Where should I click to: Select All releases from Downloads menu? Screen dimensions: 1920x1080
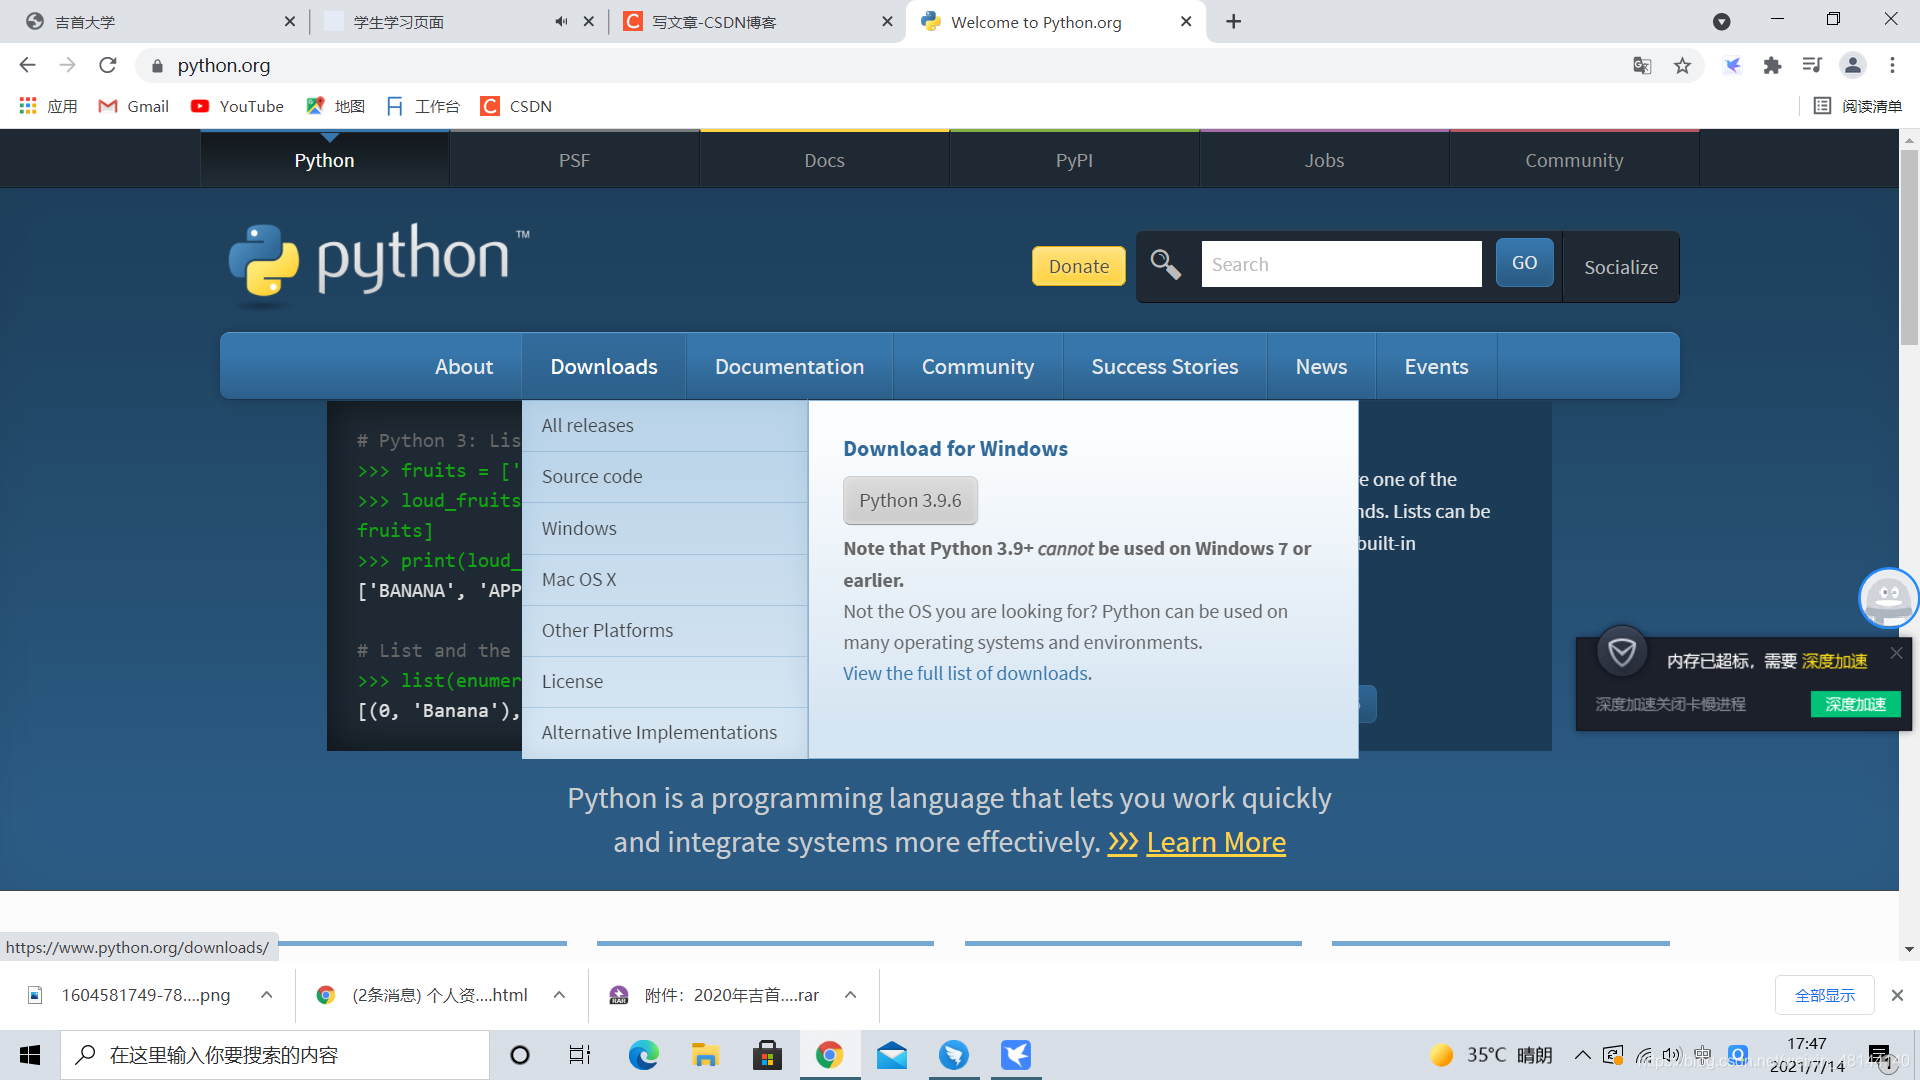pyautogui.click(x=664, y=425)
